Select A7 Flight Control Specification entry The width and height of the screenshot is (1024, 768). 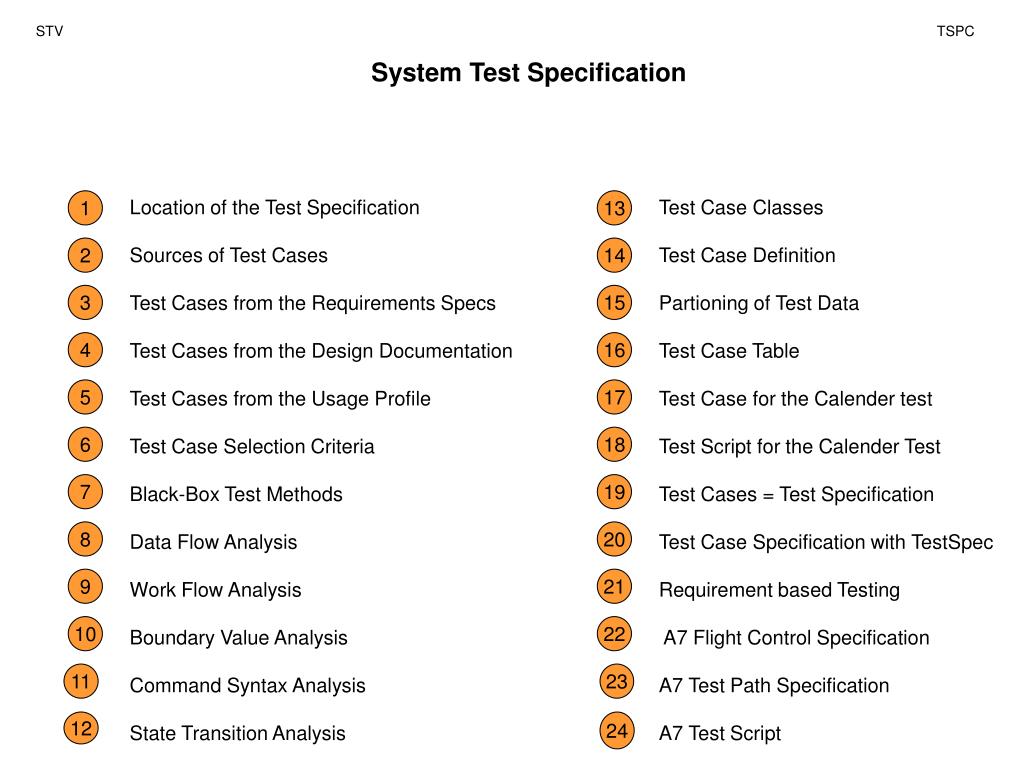[796, 638]
